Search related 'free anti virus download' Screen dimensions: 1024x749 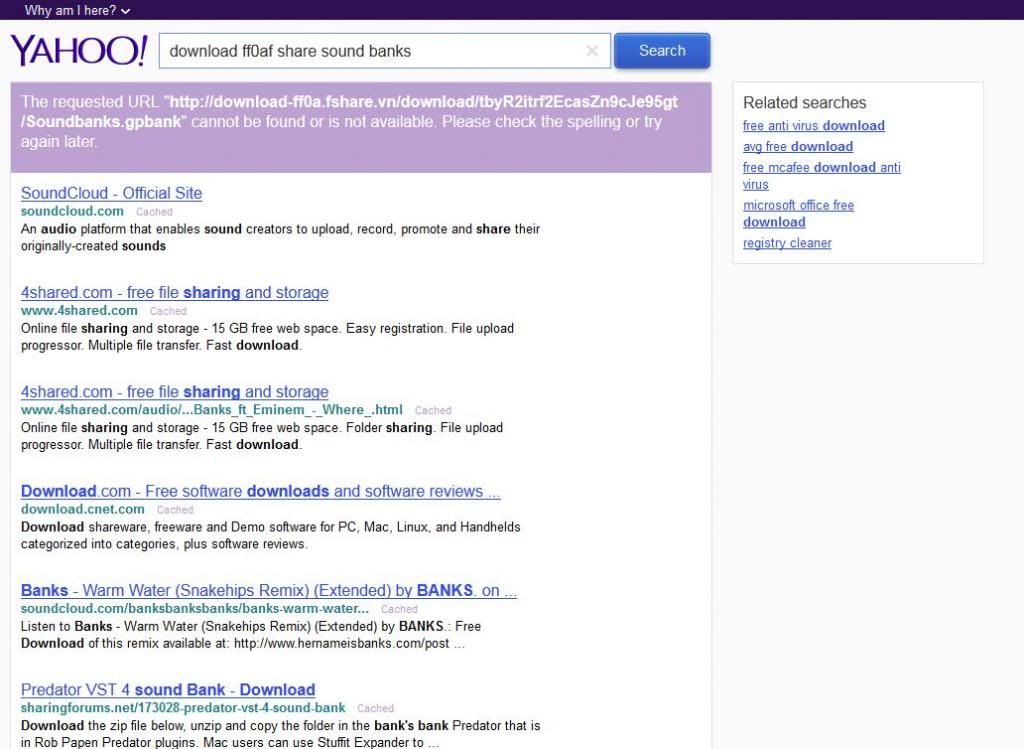(x=814, y=125)
